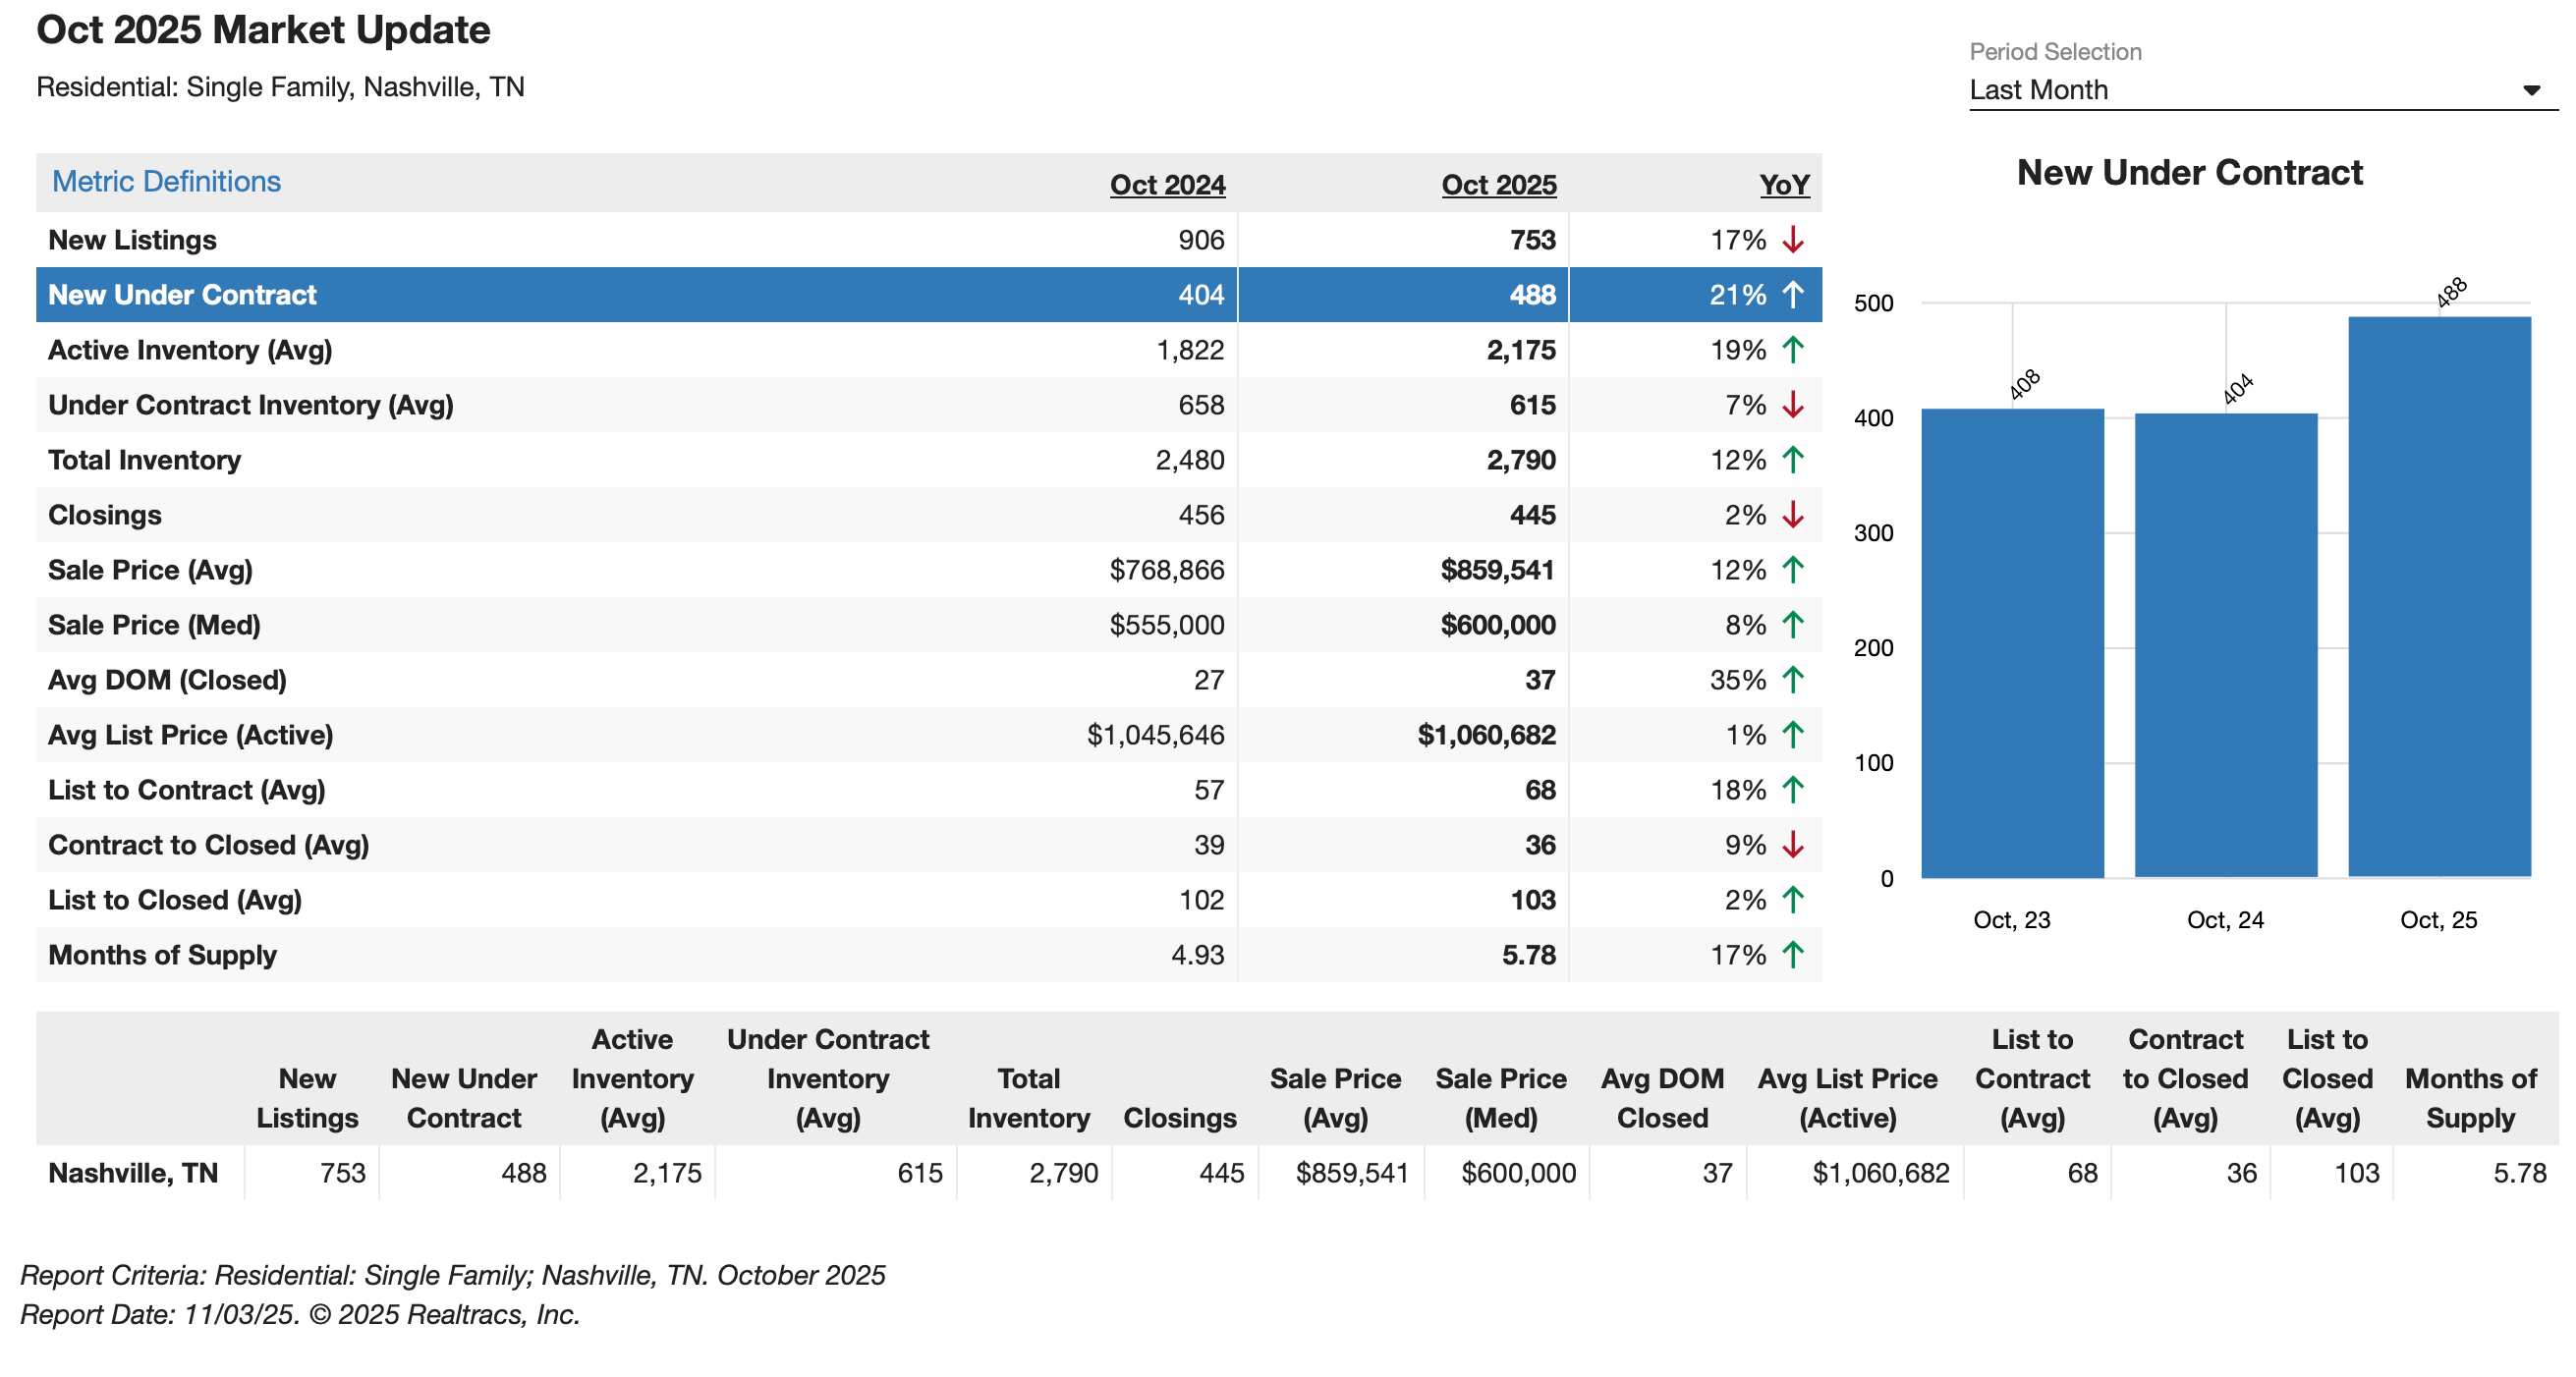Click the Oct, 25 bar in chart
This screenshot has height=1377, width=2576.
click(x=2438, y=600)
